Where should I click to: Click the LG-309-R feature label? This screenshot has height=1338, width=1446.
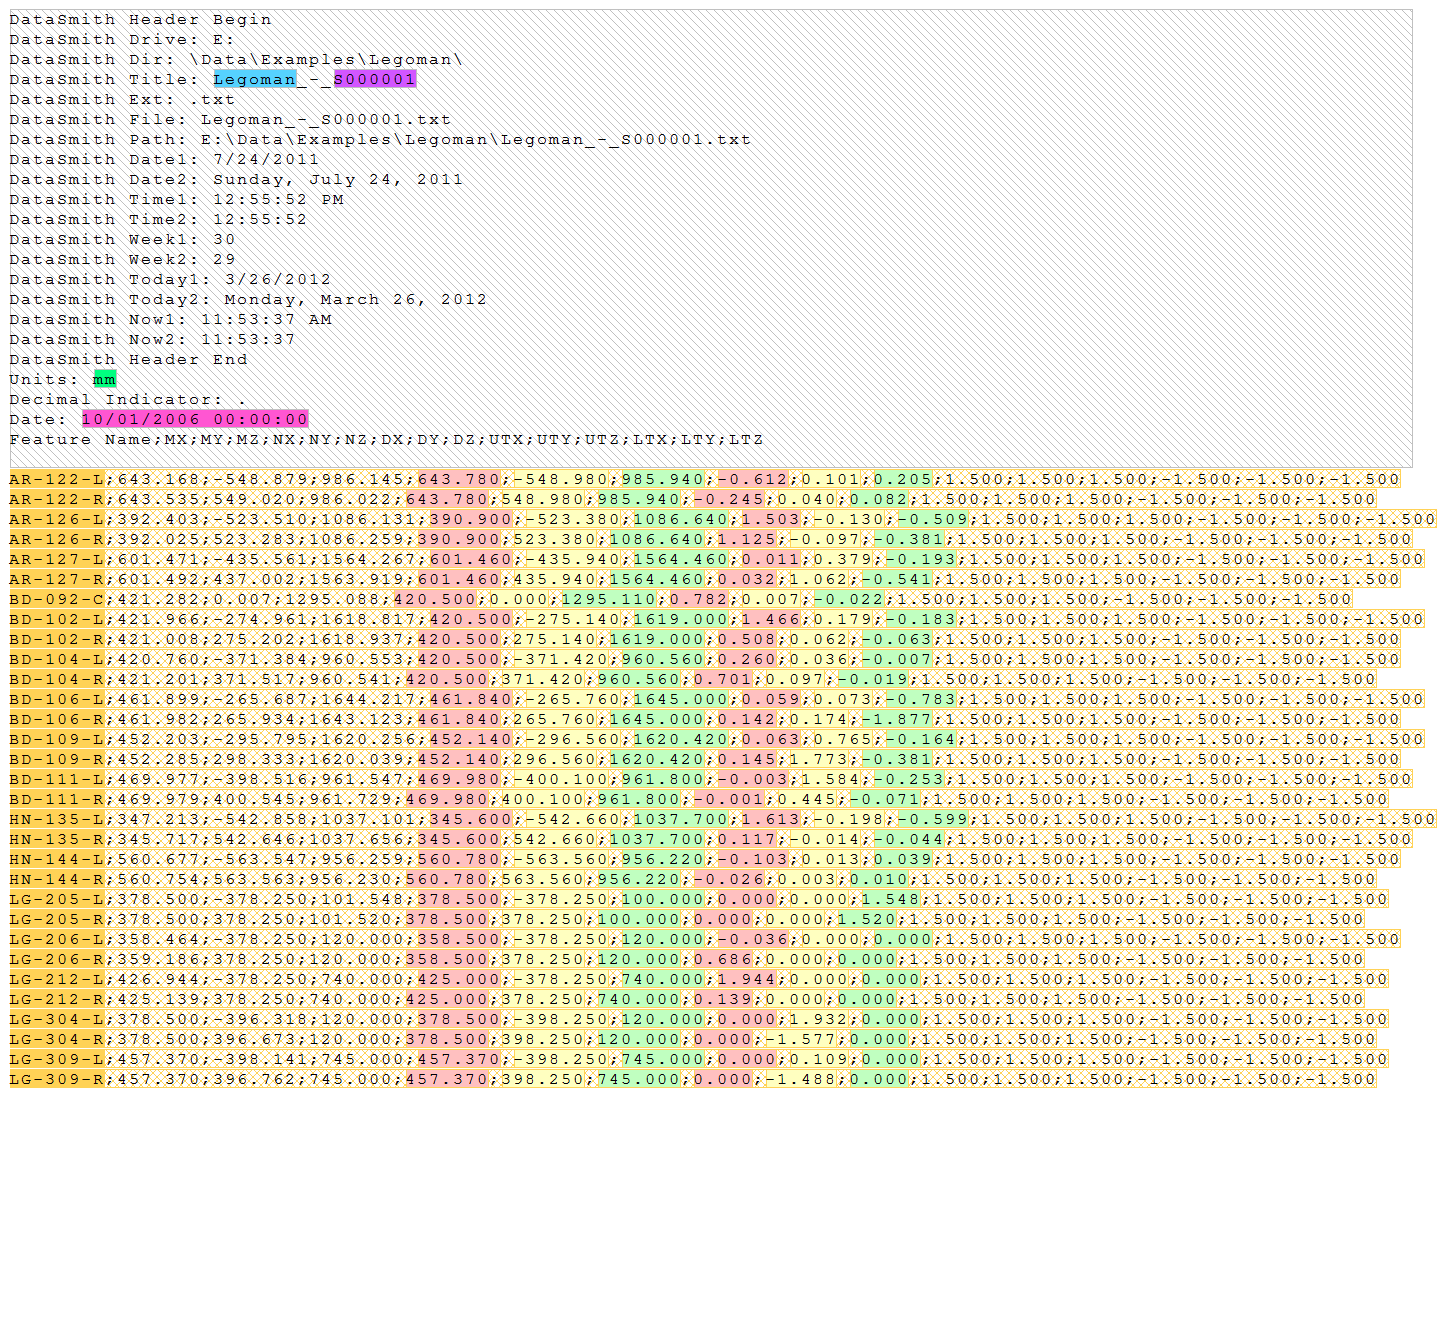tap(57, 1079)
